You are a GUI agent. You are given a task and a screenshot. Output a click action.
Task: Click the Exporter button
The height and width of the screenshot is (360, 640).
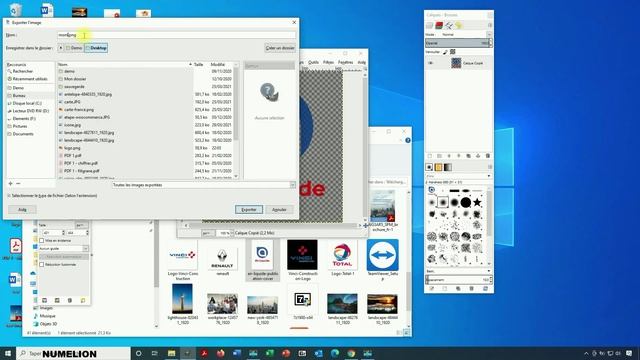coord(249,209)
